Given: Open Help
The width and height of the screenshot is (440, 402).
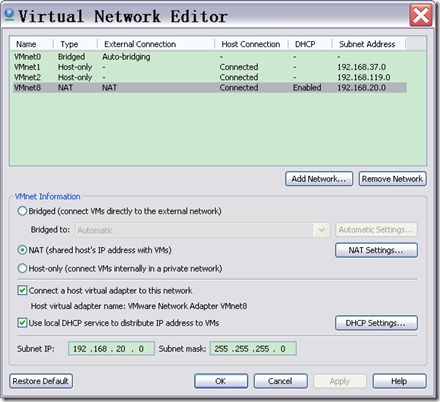Looking at the screenshot, I should click(399, 381).
